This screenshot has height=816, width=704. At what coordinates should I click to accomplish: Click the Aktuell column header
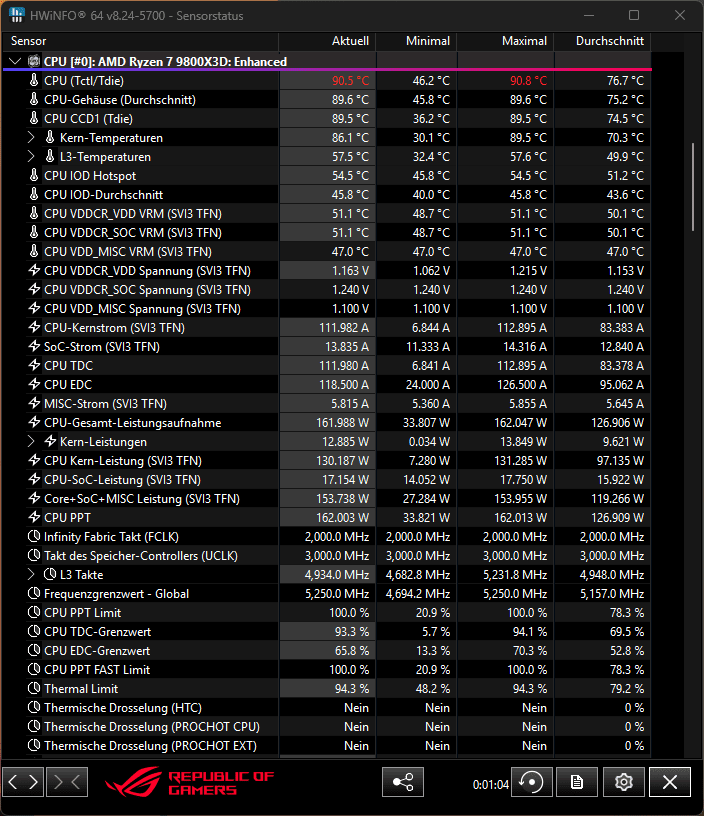pos(327,41)
